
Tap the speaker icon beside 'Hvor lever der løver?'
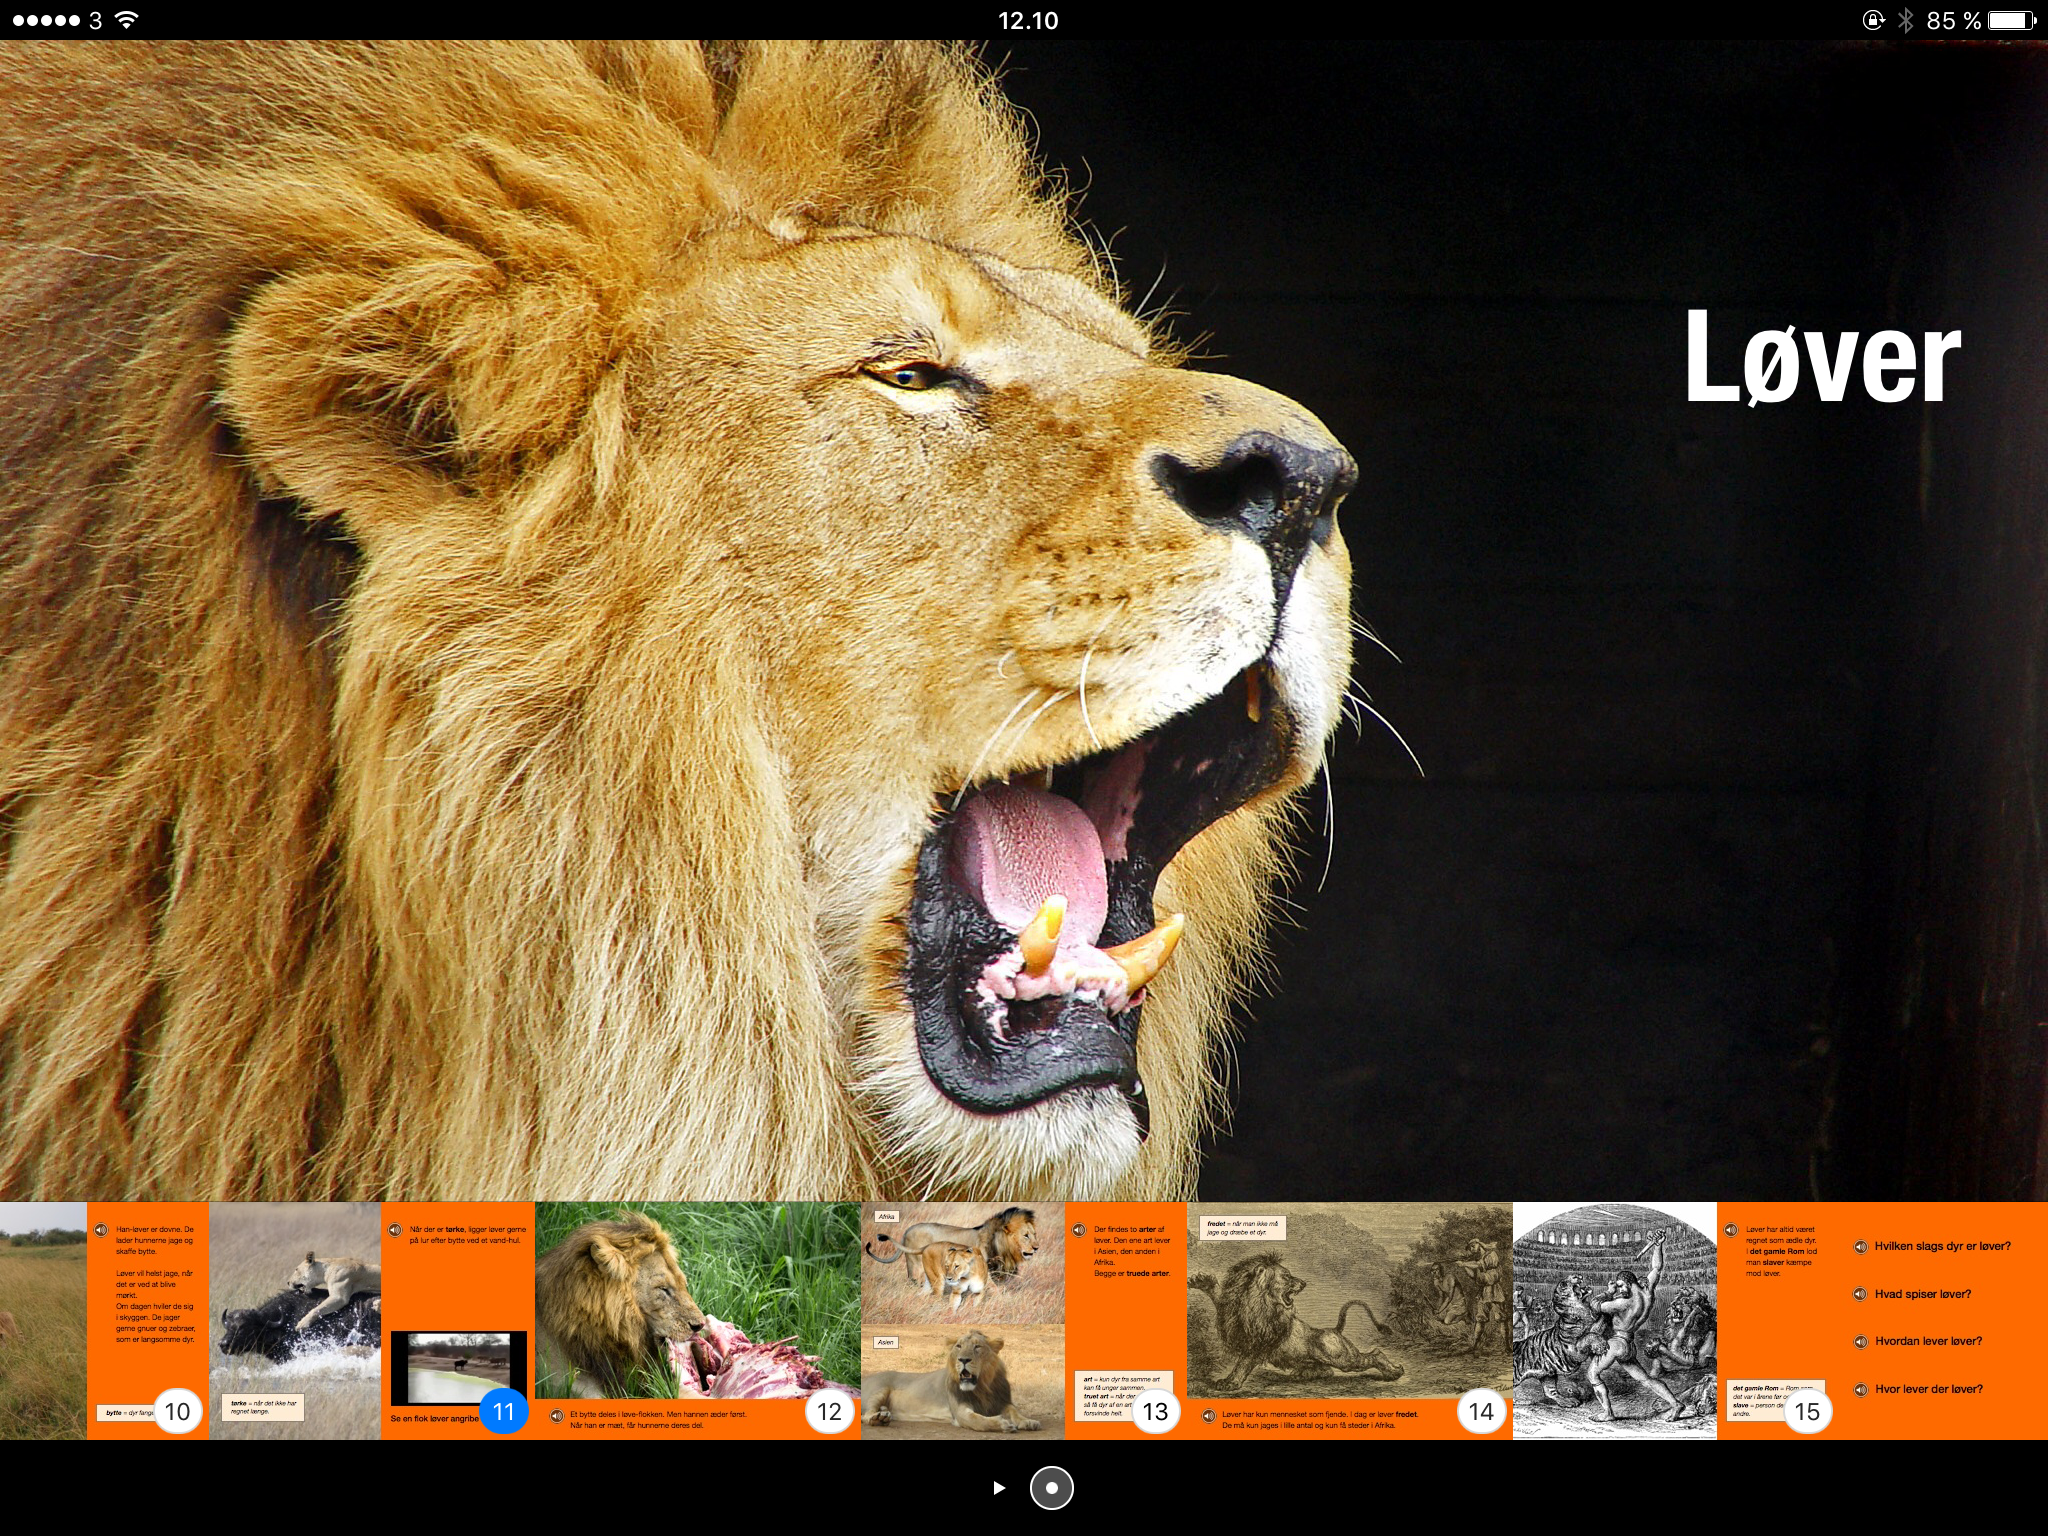pos(1860,1390)
